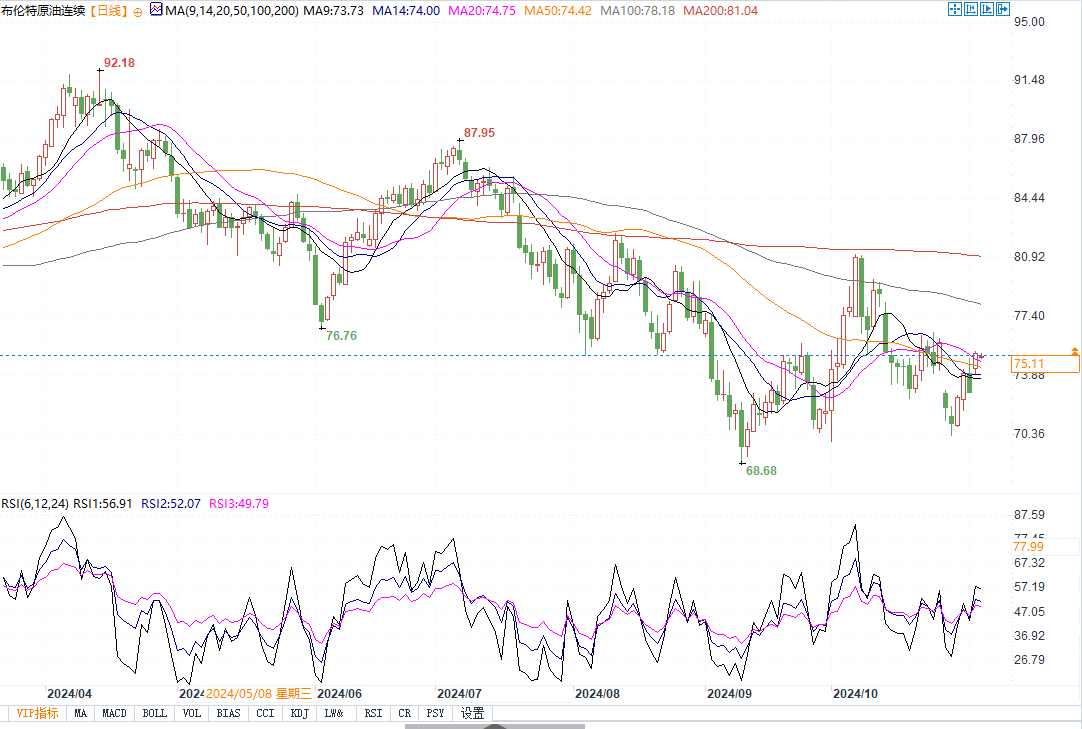1082x729 pixels.
Task: Click the MA indicator chart icon
Action: coord(156,10)
